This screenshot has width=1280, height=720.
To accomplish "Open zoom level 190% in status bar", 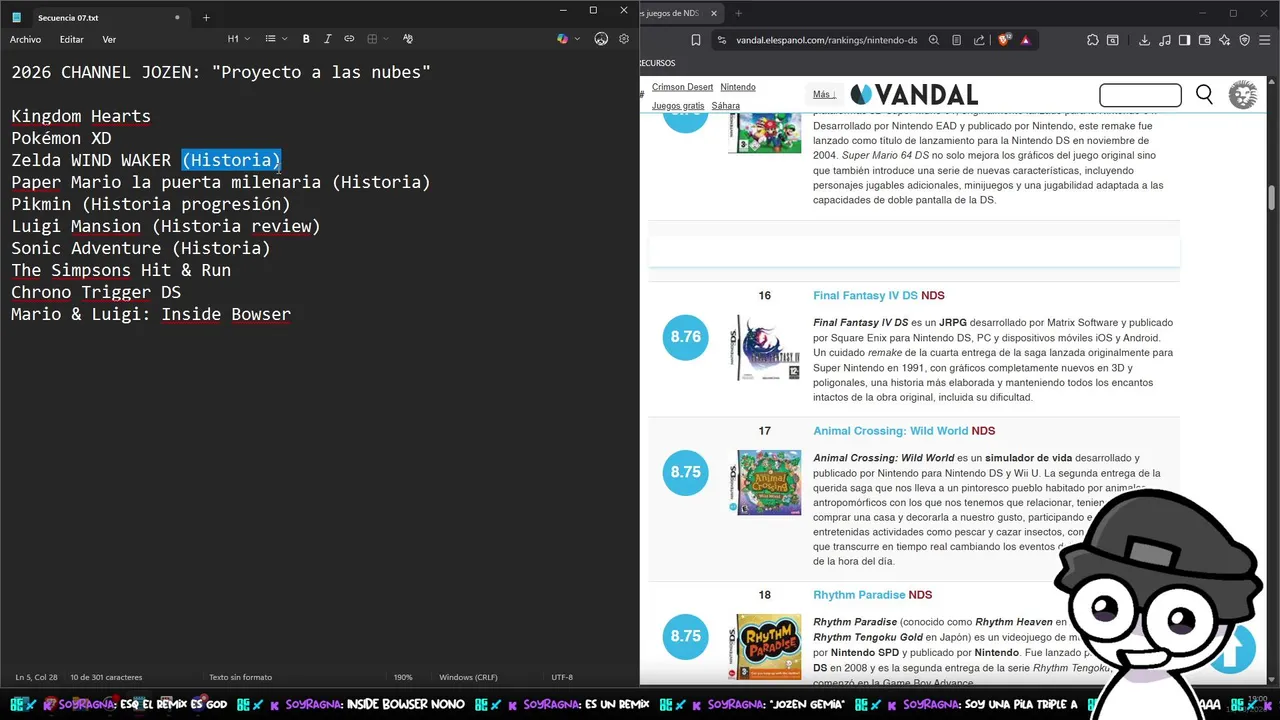I will [x=403, y=677].
